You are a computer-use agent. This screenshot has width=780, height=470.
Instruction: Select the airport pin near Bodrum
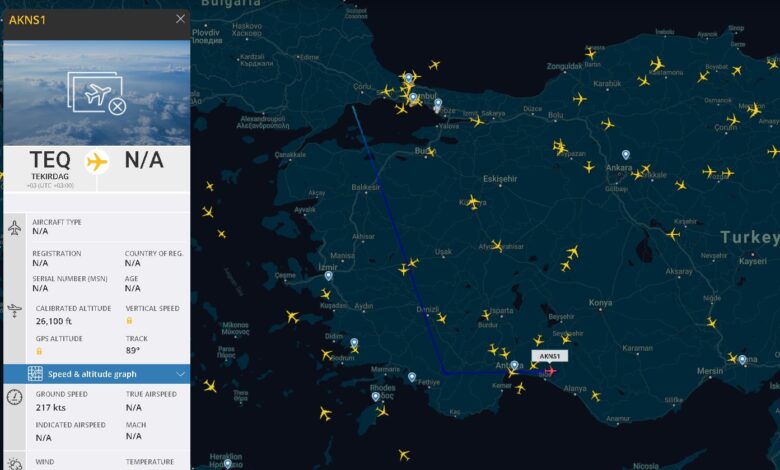pos(354,343)
